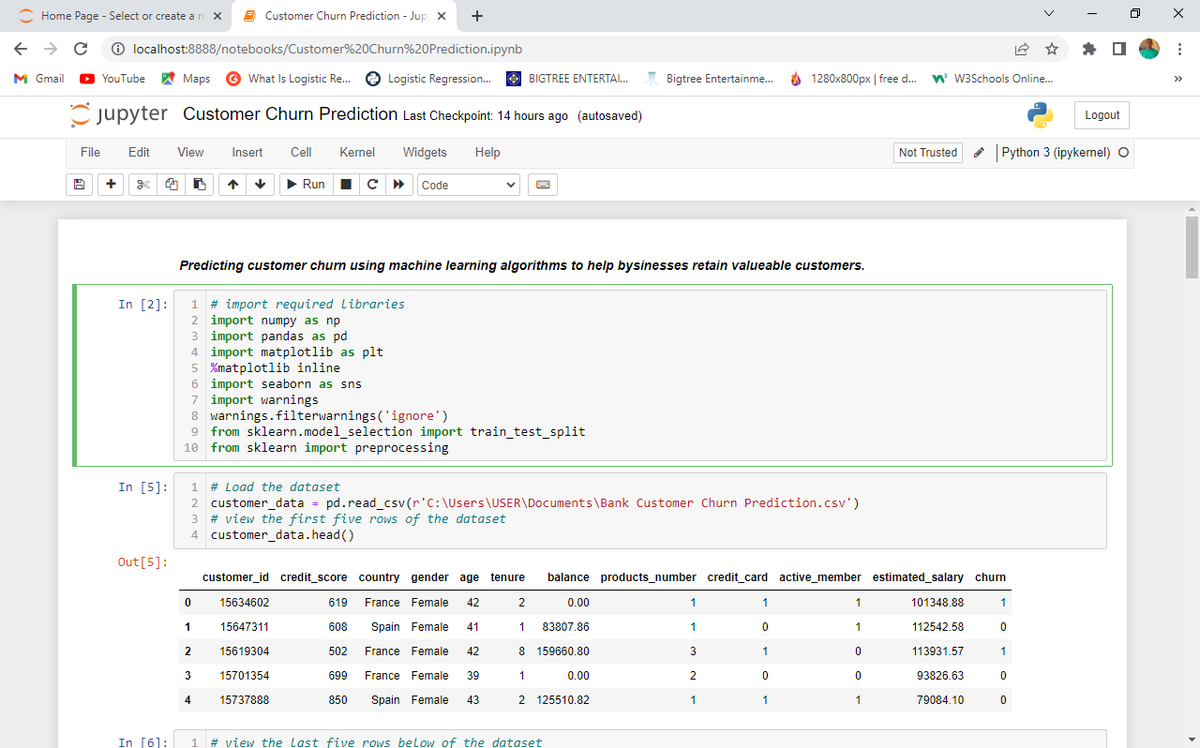Go back in browser history
Screen dimensions: 1200x748
[x=22, y=49]
